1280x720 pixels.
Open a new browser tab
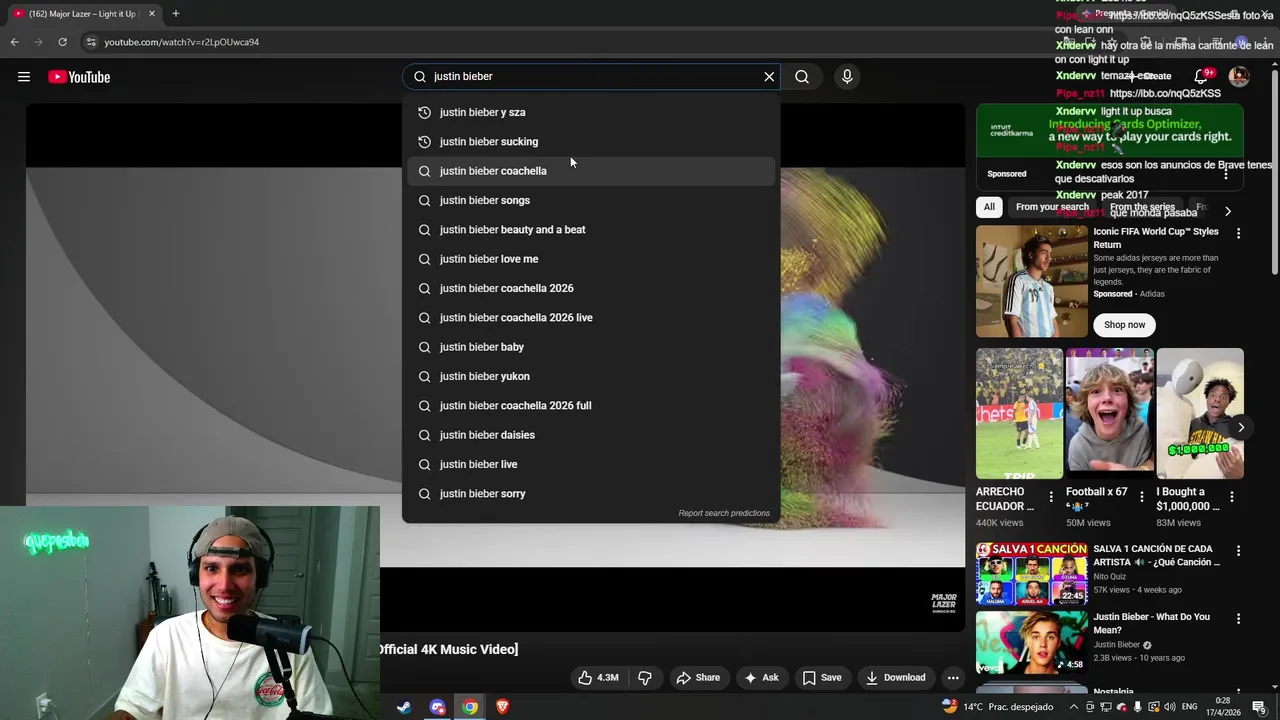pyautogui.click(x=176, y=14)
